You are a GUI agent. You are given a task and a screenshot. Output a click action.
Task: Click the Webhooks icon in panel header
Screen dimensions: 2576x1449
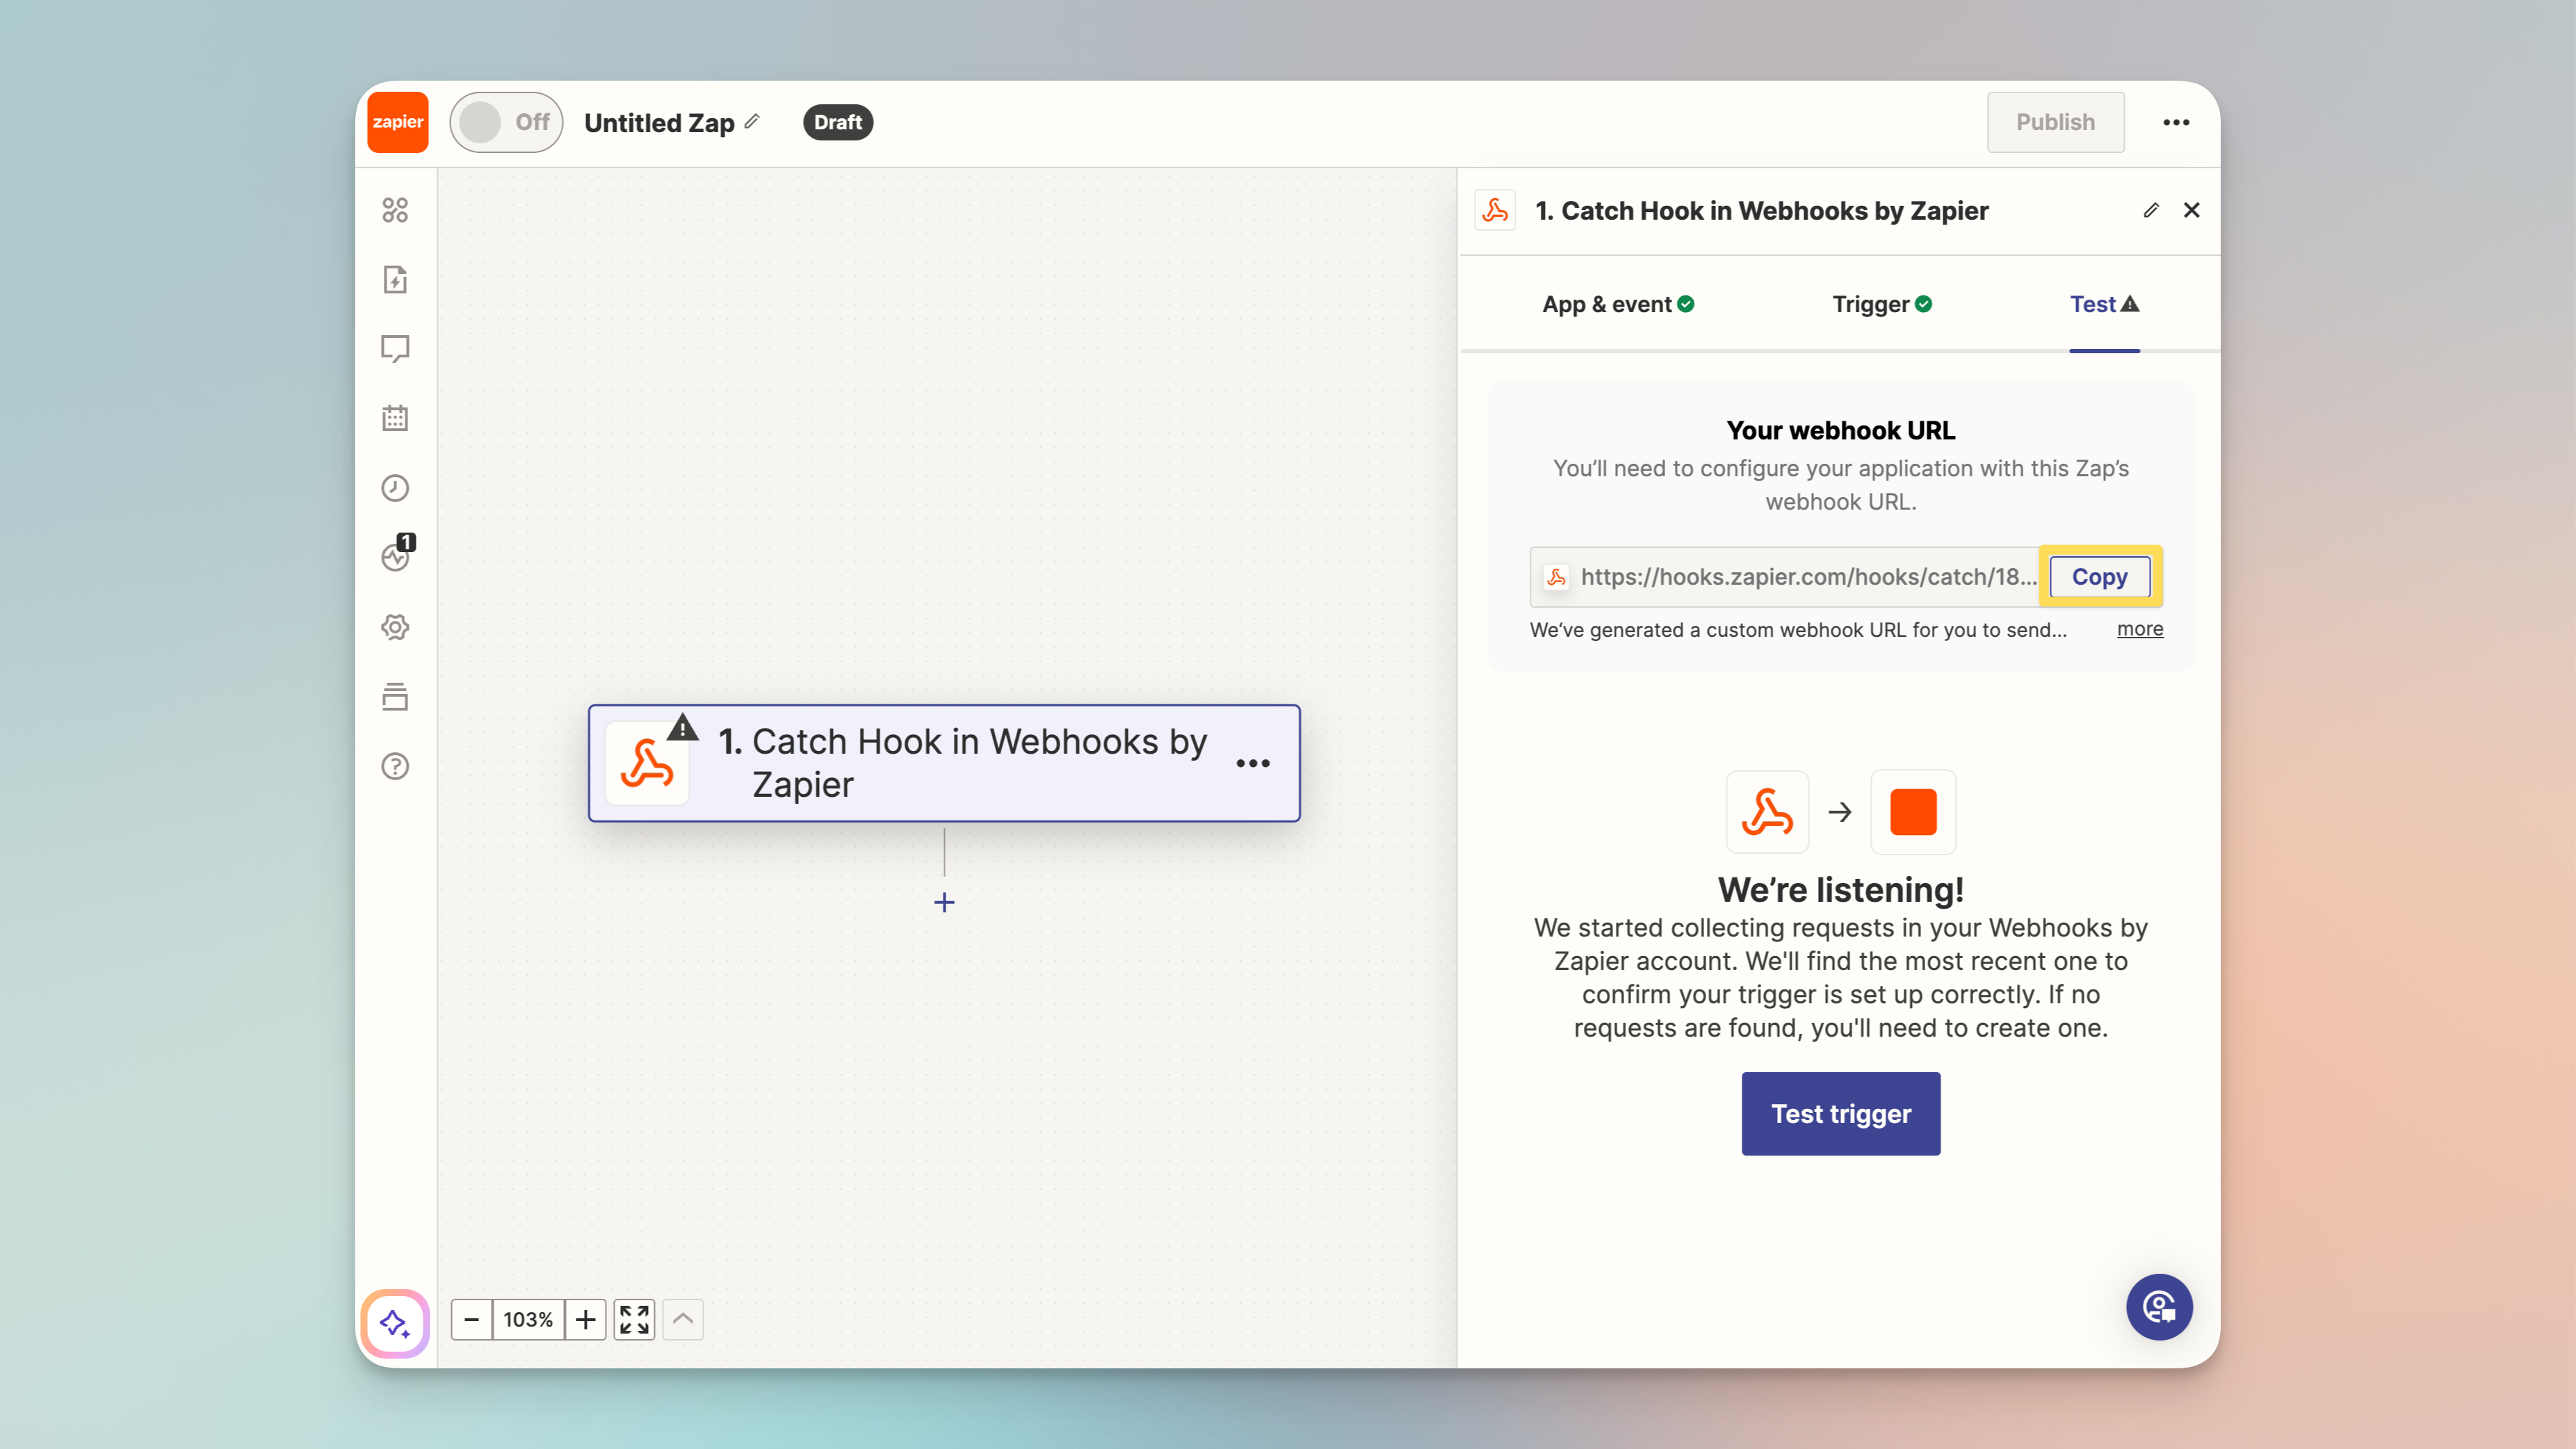pyautogui.click(x=1495, y=210)
